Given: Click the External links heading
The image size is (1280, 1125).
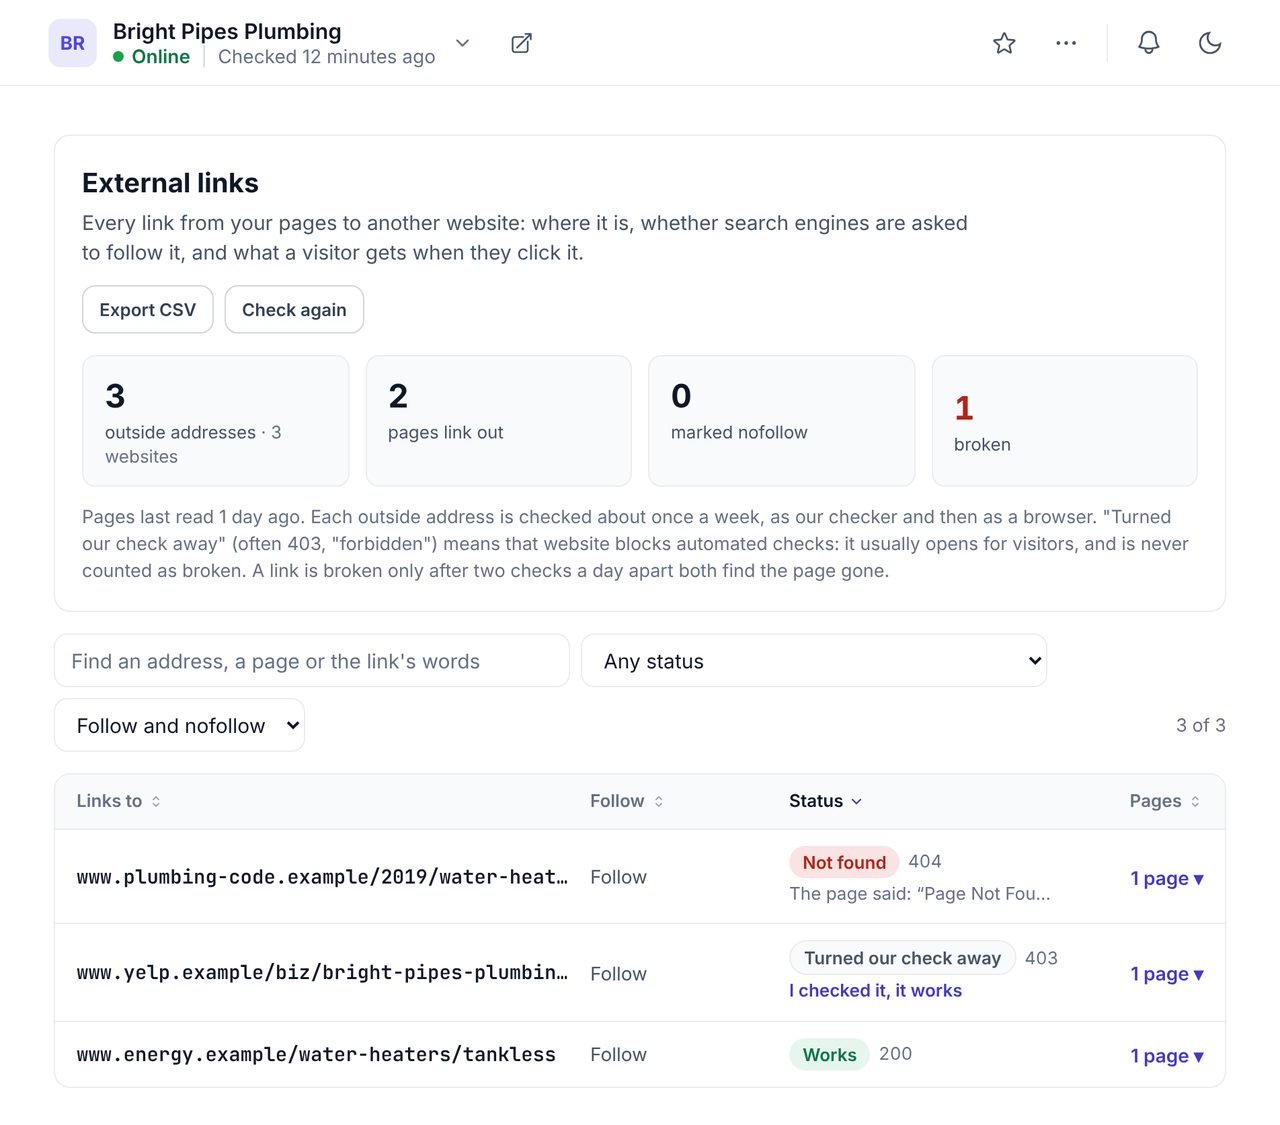Looking at the screenshot, I should point(170,183).
